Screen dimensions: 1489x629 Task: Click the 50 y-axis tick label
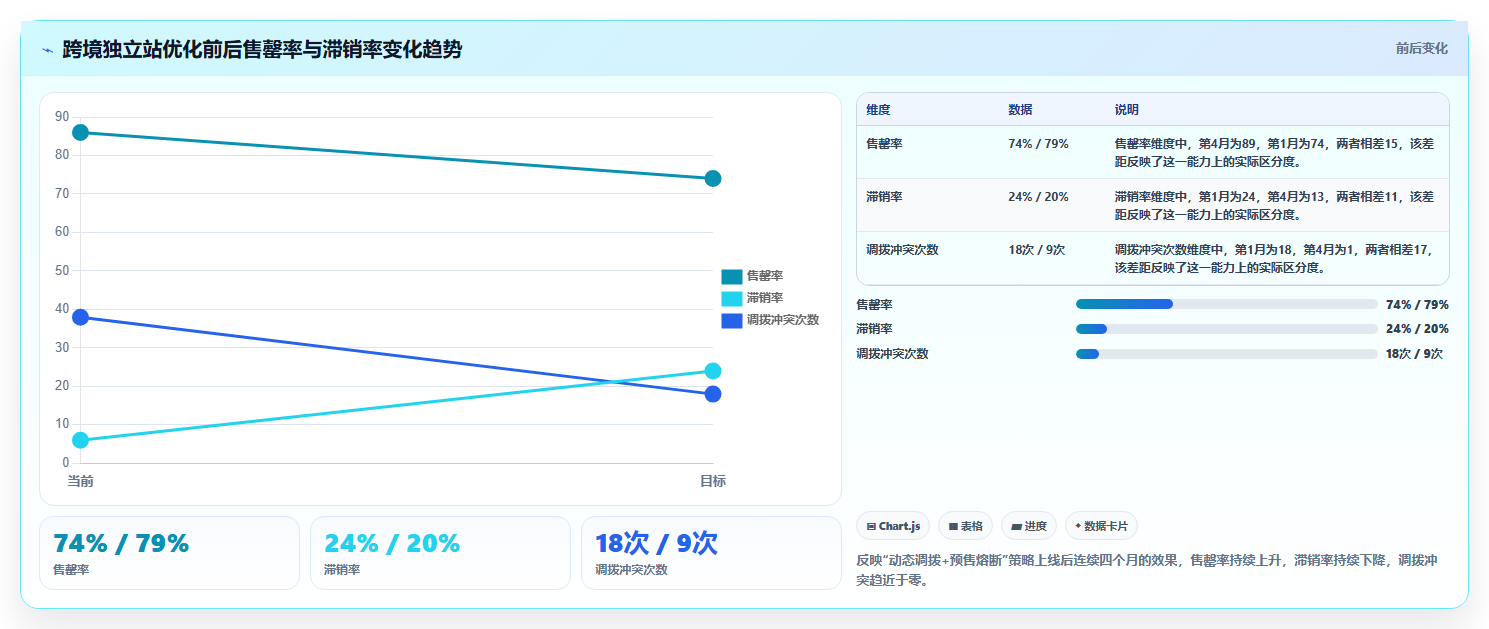click(62, 271)
